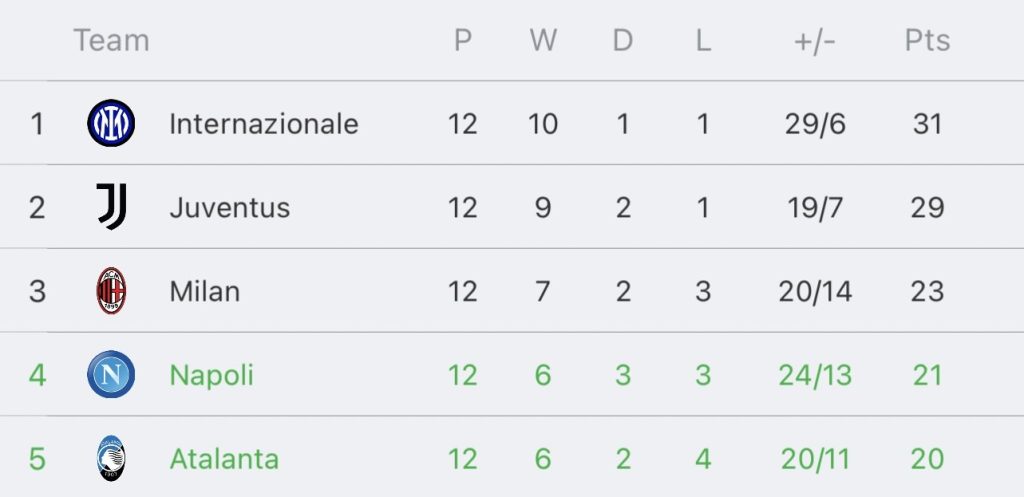Click the W wins column header
The height and width of the screenshot is (497, 1024).
click(543, 40)
